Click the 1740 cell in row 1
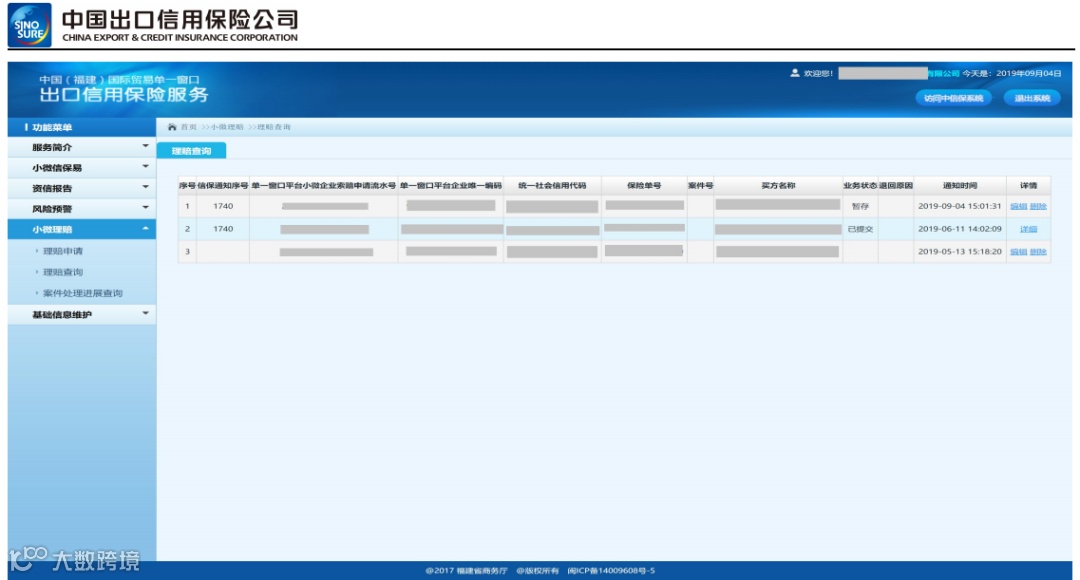1080x580 pixels. click(223, 206)
